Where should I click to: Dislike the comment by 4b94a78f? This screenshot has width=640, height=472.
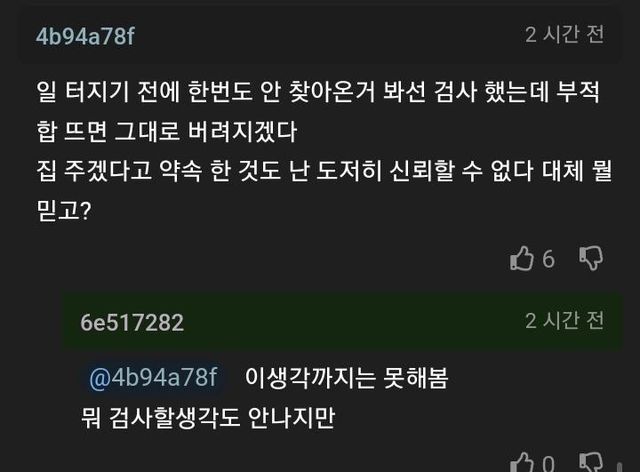[592, 258]
